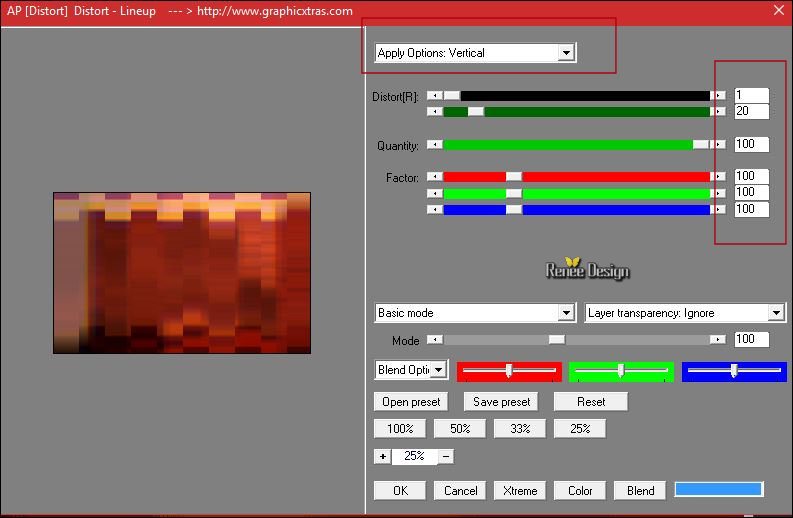Click the 25% zoom level field
The width and height of the screenshot is (793, 518).
(x=414, y=456)
